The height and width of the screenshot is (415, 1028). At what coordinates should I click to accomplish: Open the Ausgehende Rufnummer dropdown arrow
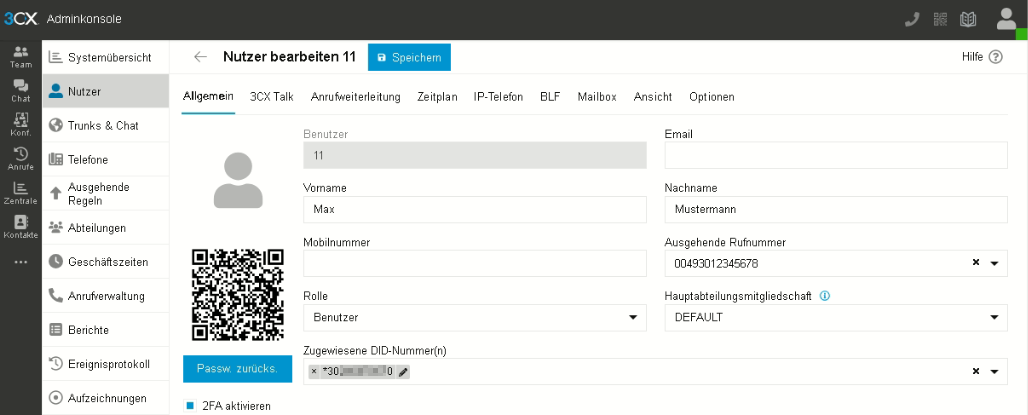pyautogui.click(x=994, y=264)
